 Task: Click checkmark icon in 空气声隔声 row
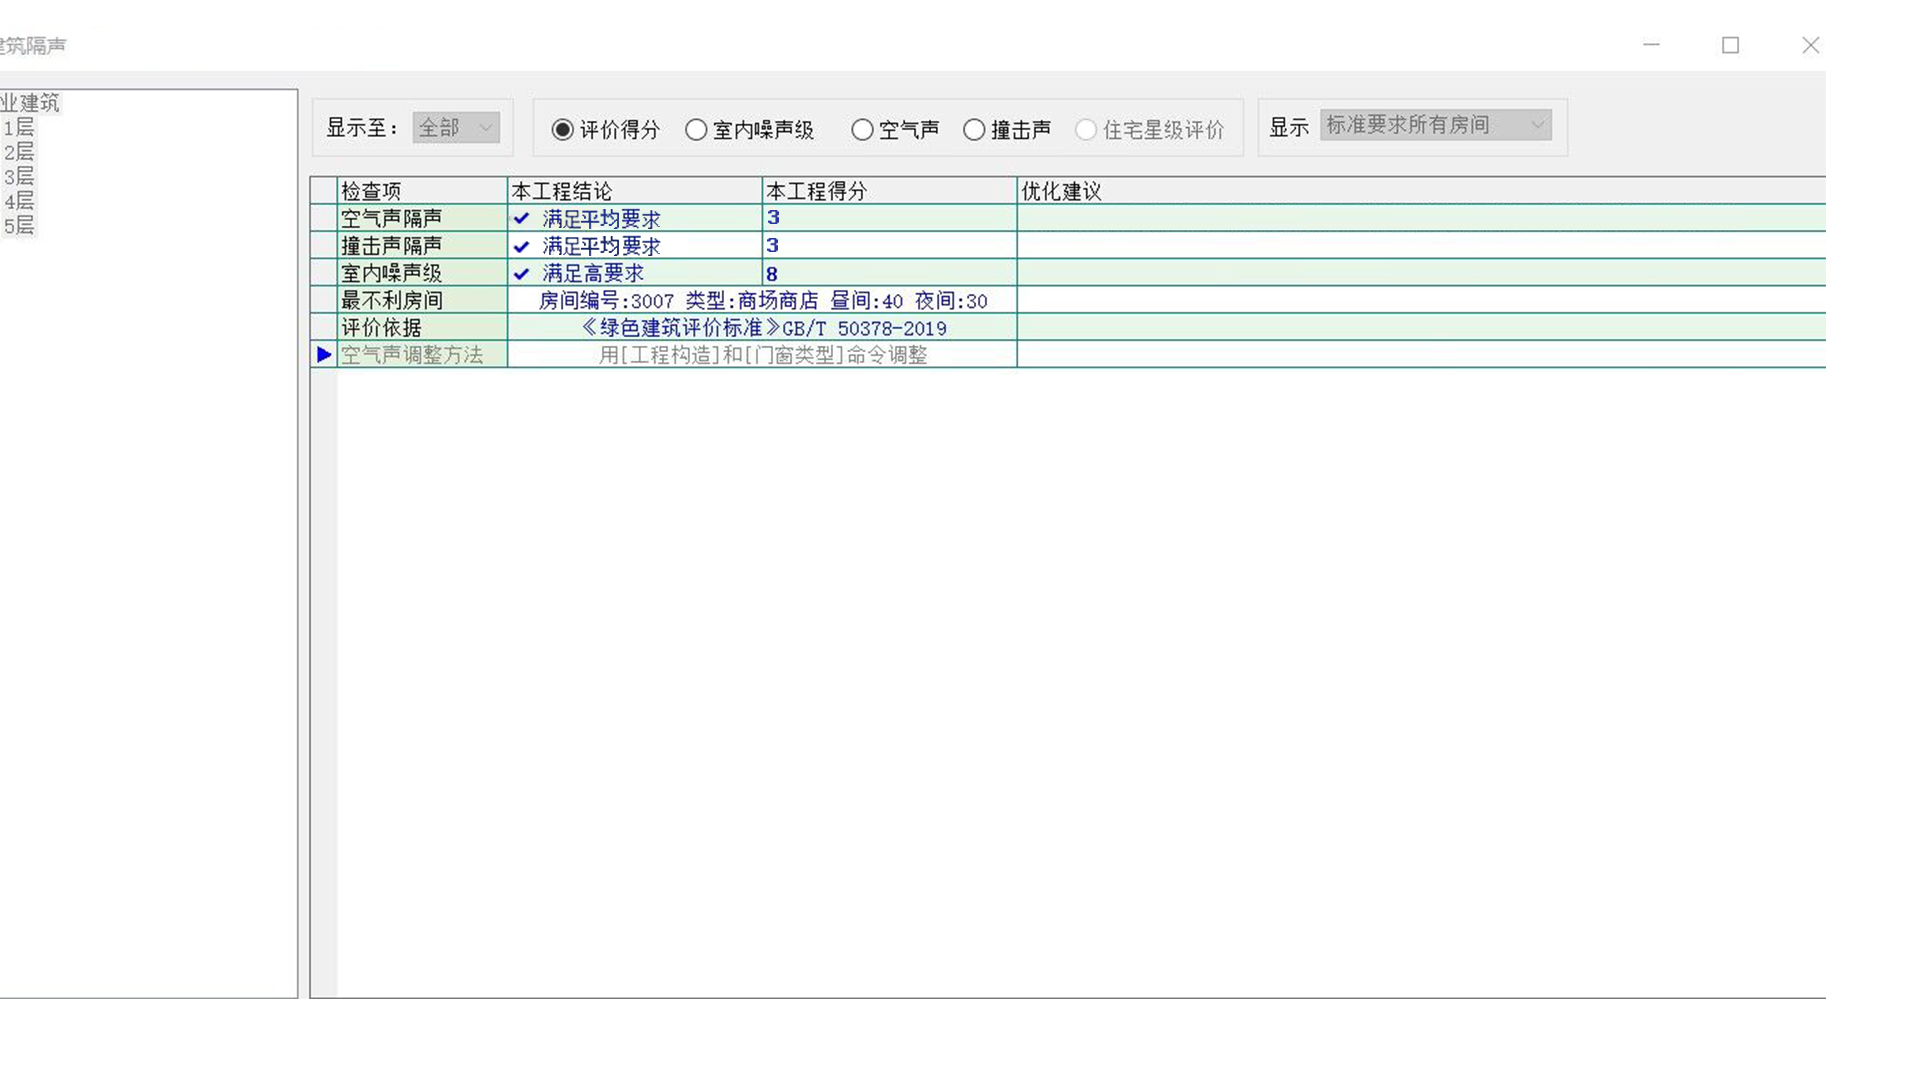click(x=521, y=218)
